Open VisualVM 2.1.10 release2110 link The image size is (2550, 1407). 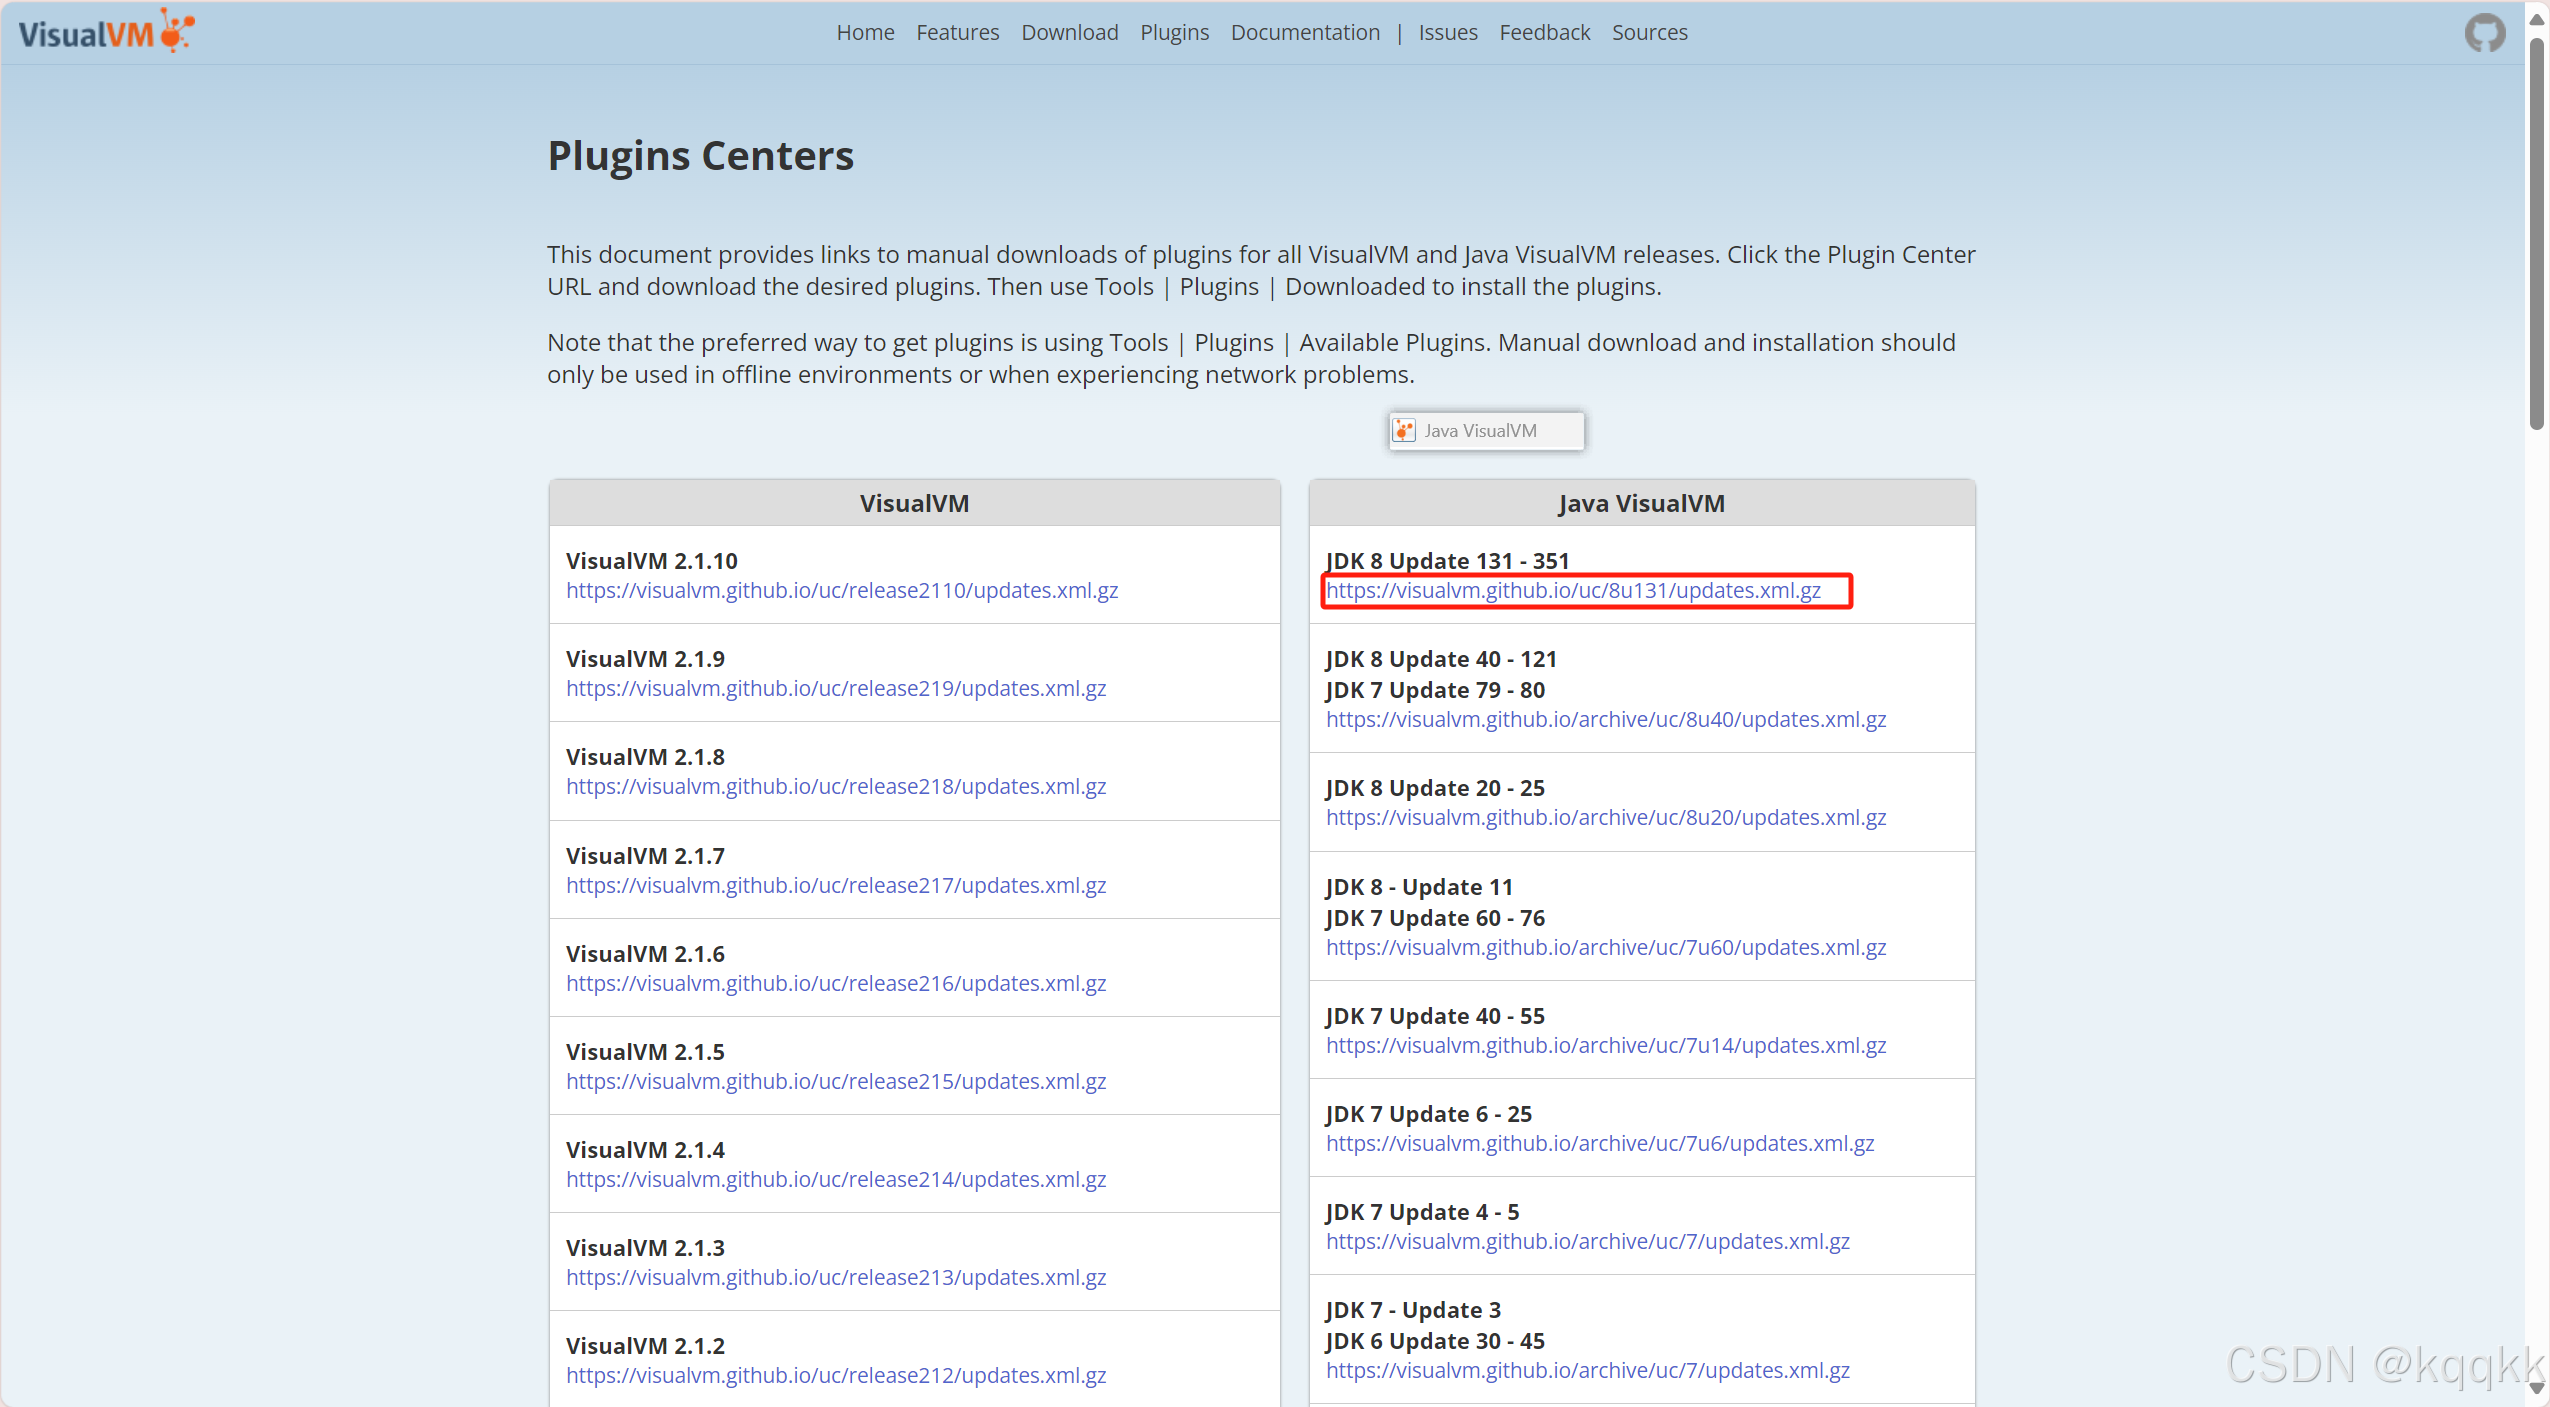tap(841, 591)
